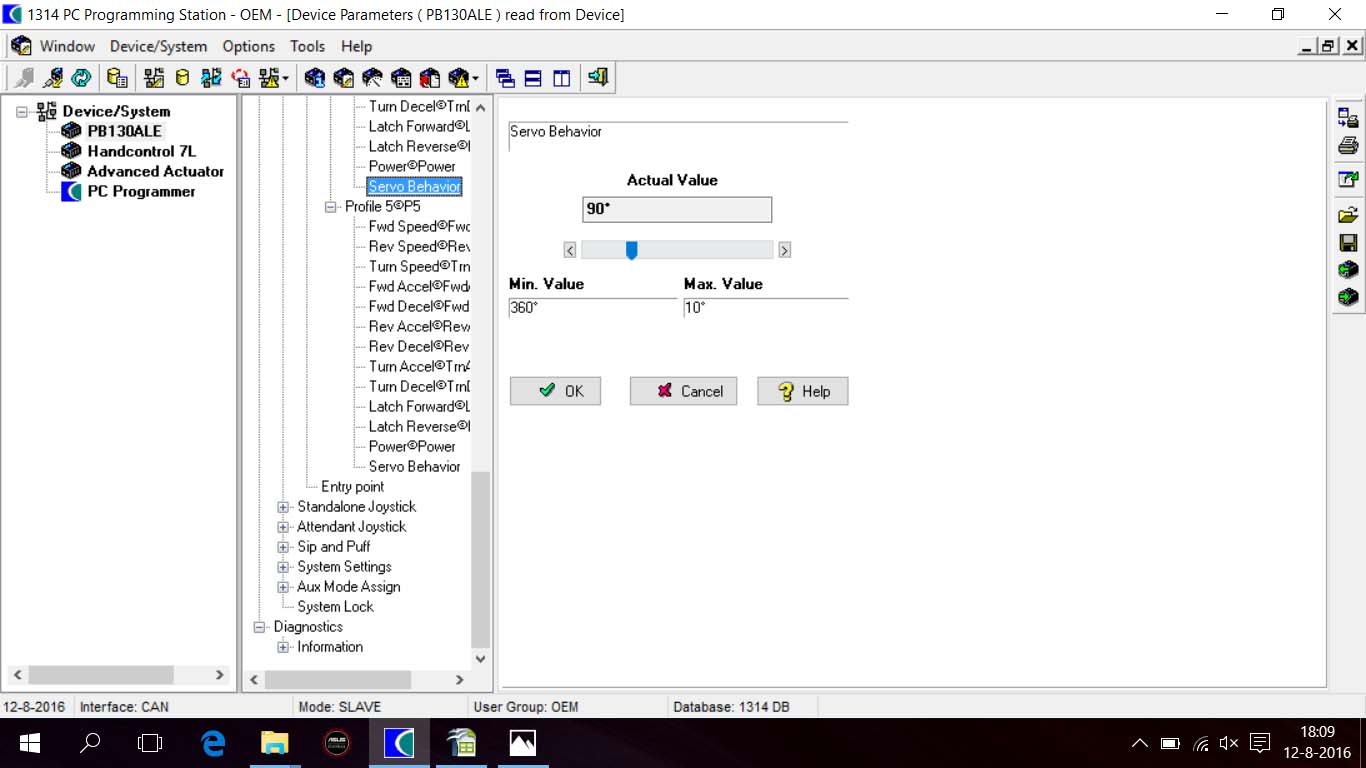Click the PB130ALE device icon in tree

click(71, 131)
